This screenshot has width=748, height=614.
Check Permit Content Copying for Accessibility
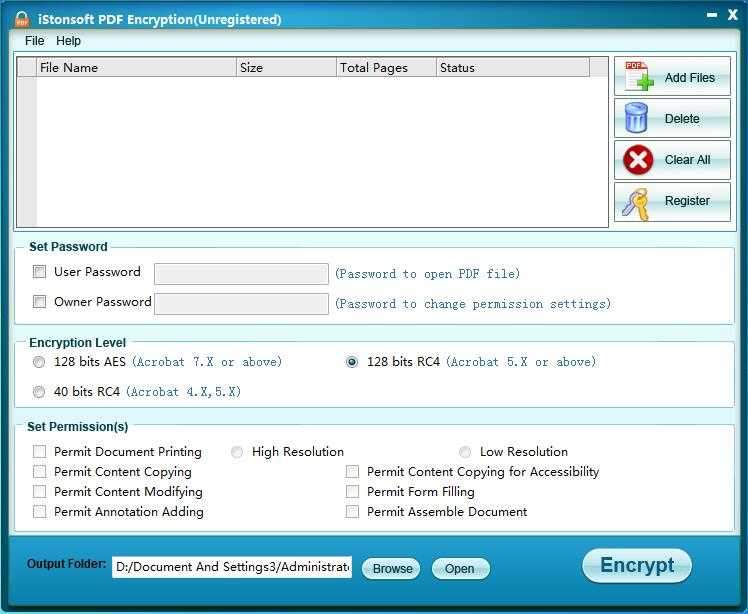pos(352,471)
